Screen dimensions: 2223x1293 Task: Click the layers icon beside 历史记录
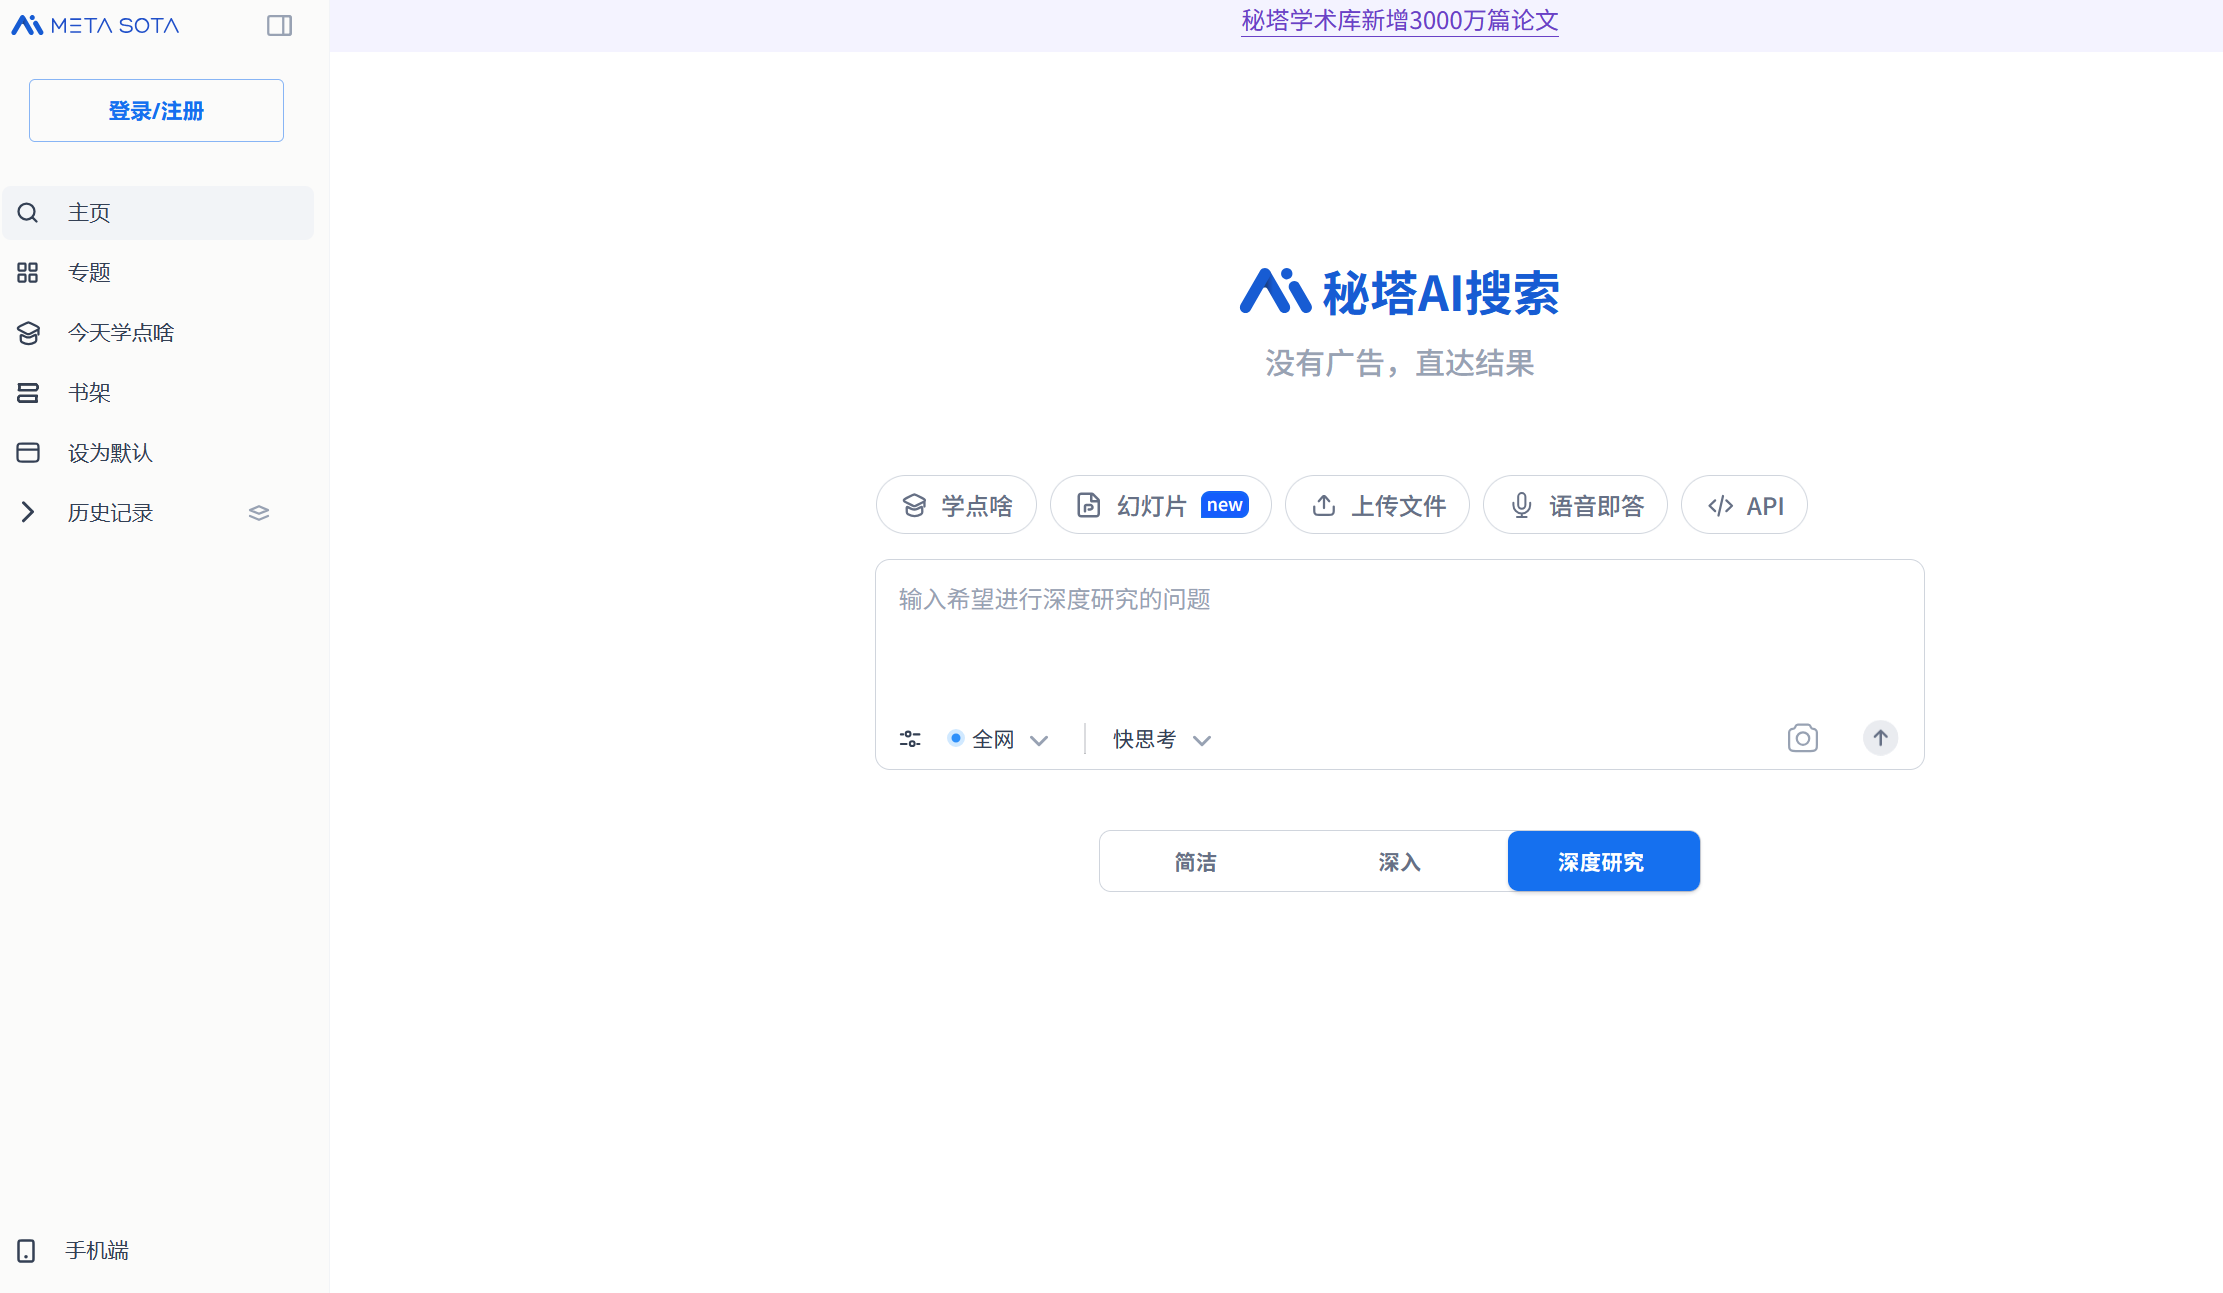pos(258,512)
